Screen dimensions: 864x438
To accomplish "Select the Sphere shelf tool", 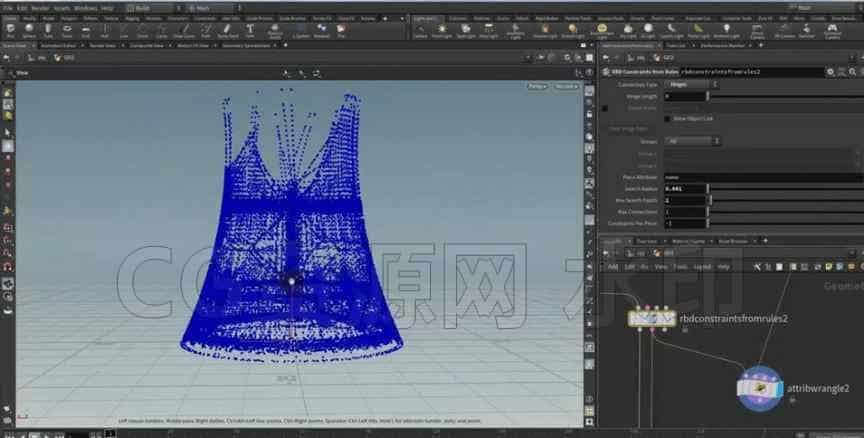I will [29, 30].
